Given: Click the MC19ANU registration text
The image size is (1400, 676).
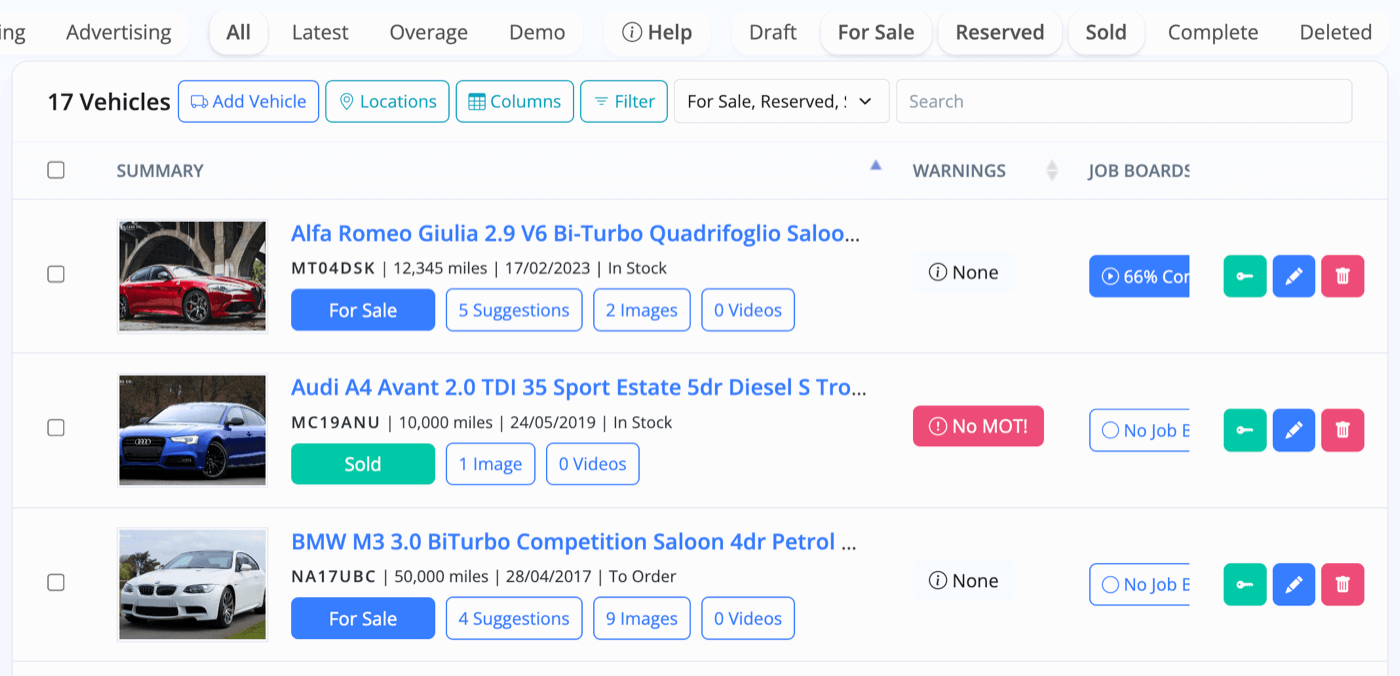Looking at the screenshot, I should click(335, 422).
